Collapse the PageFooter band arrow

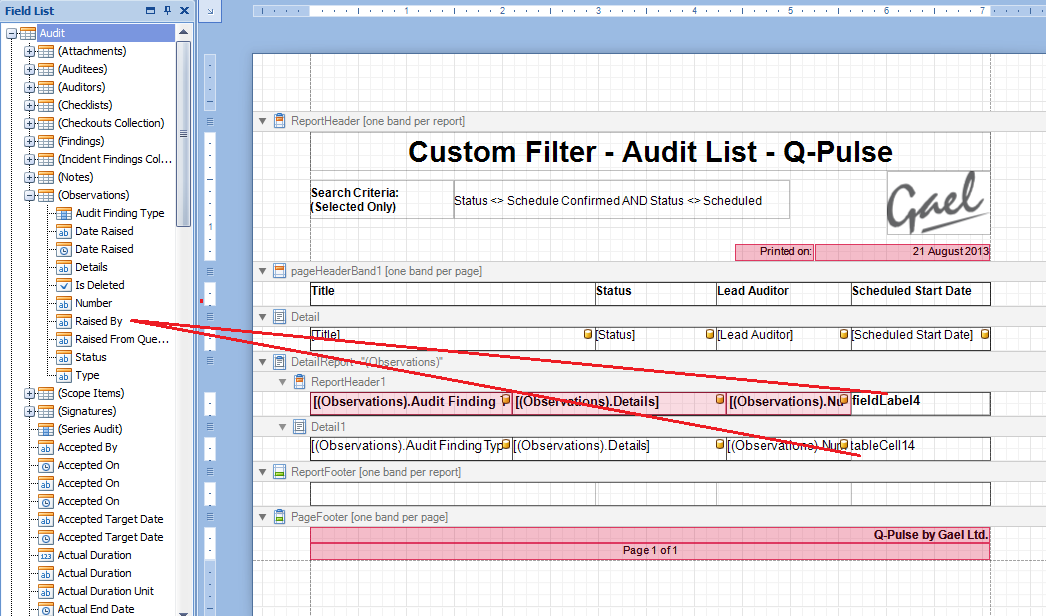263,517
